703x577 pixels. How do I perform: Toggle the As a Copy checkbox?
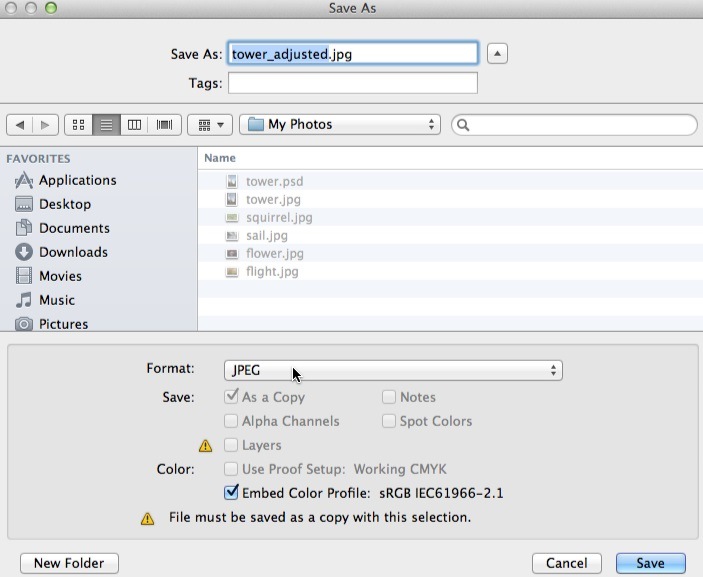point(231,397)
